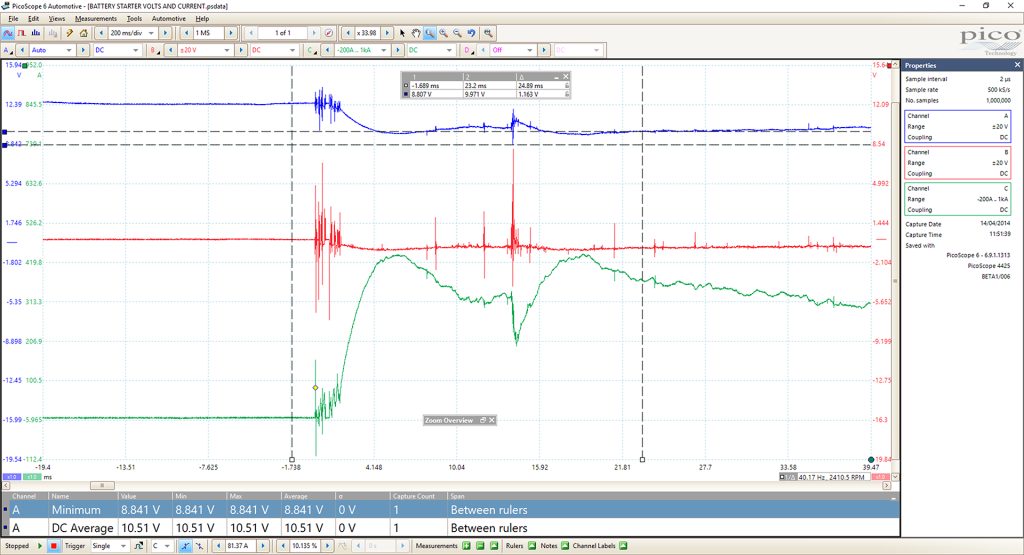This screenshot has width=1024, height=555.
Task: Click the Rulers green icon
Action: click(x=532, y=546)
